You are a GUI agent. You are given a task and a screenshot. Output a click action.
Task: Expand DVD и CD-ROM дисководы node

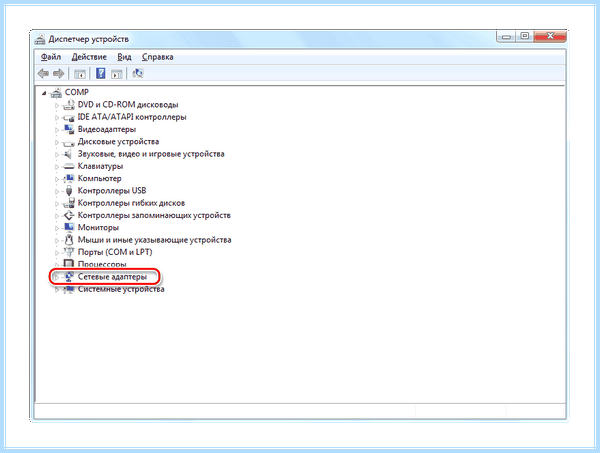point(57,105)
